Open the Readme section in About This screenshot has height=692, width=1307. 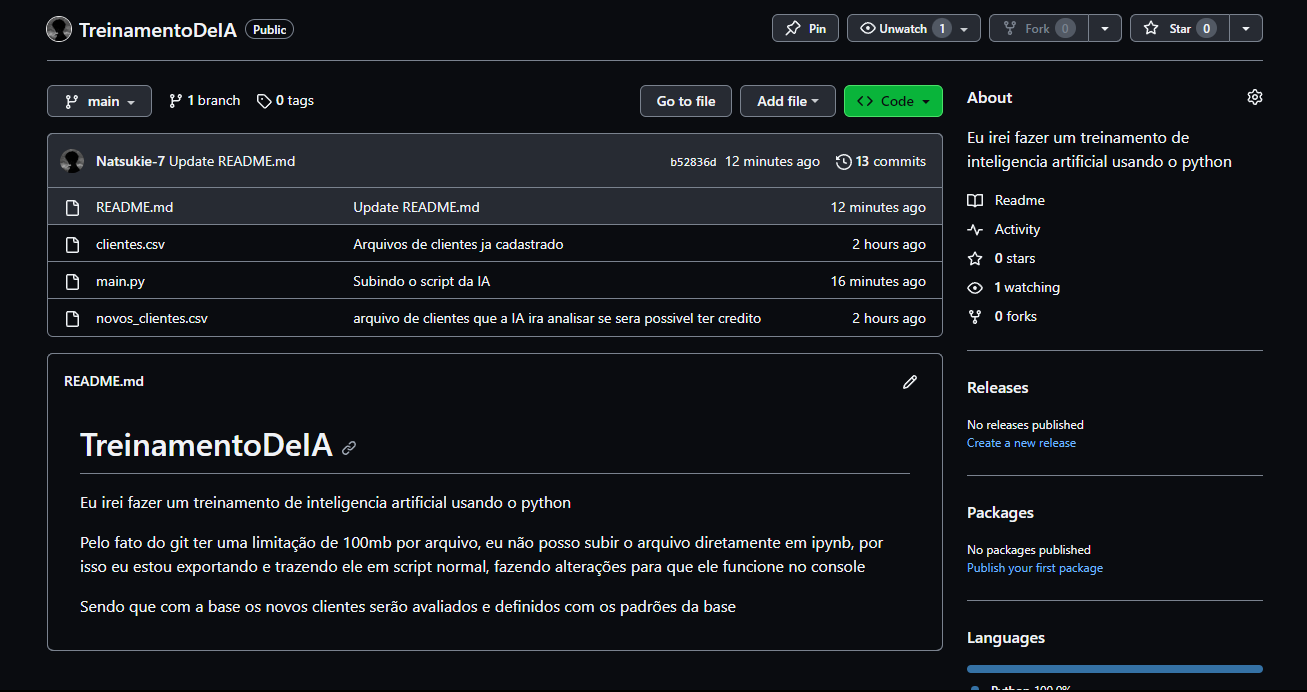(1019, 200)
